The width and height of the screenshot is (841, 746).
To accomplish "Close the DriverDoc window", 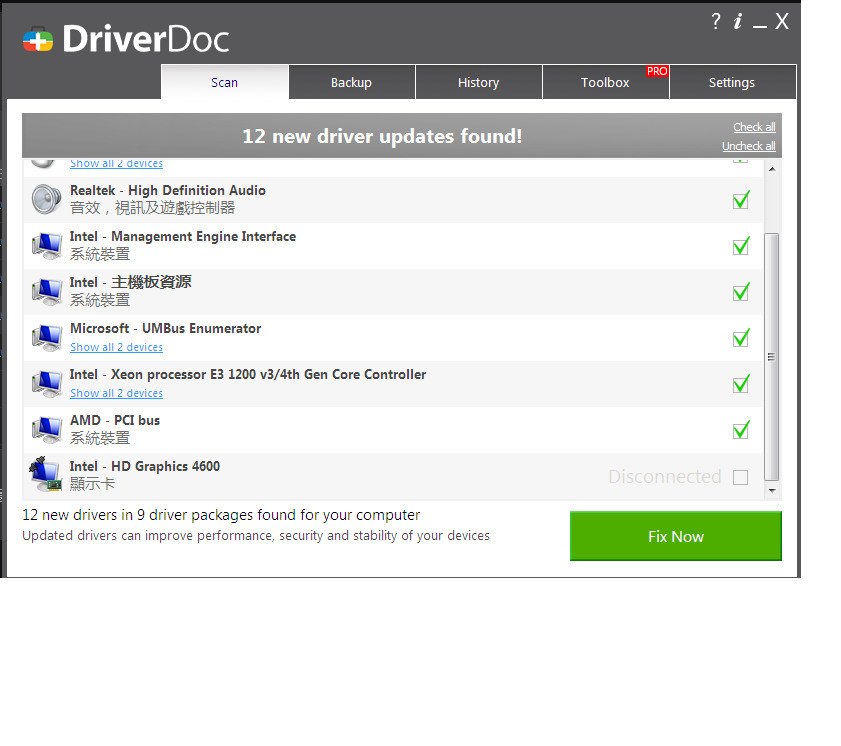I will coord(782,21).
